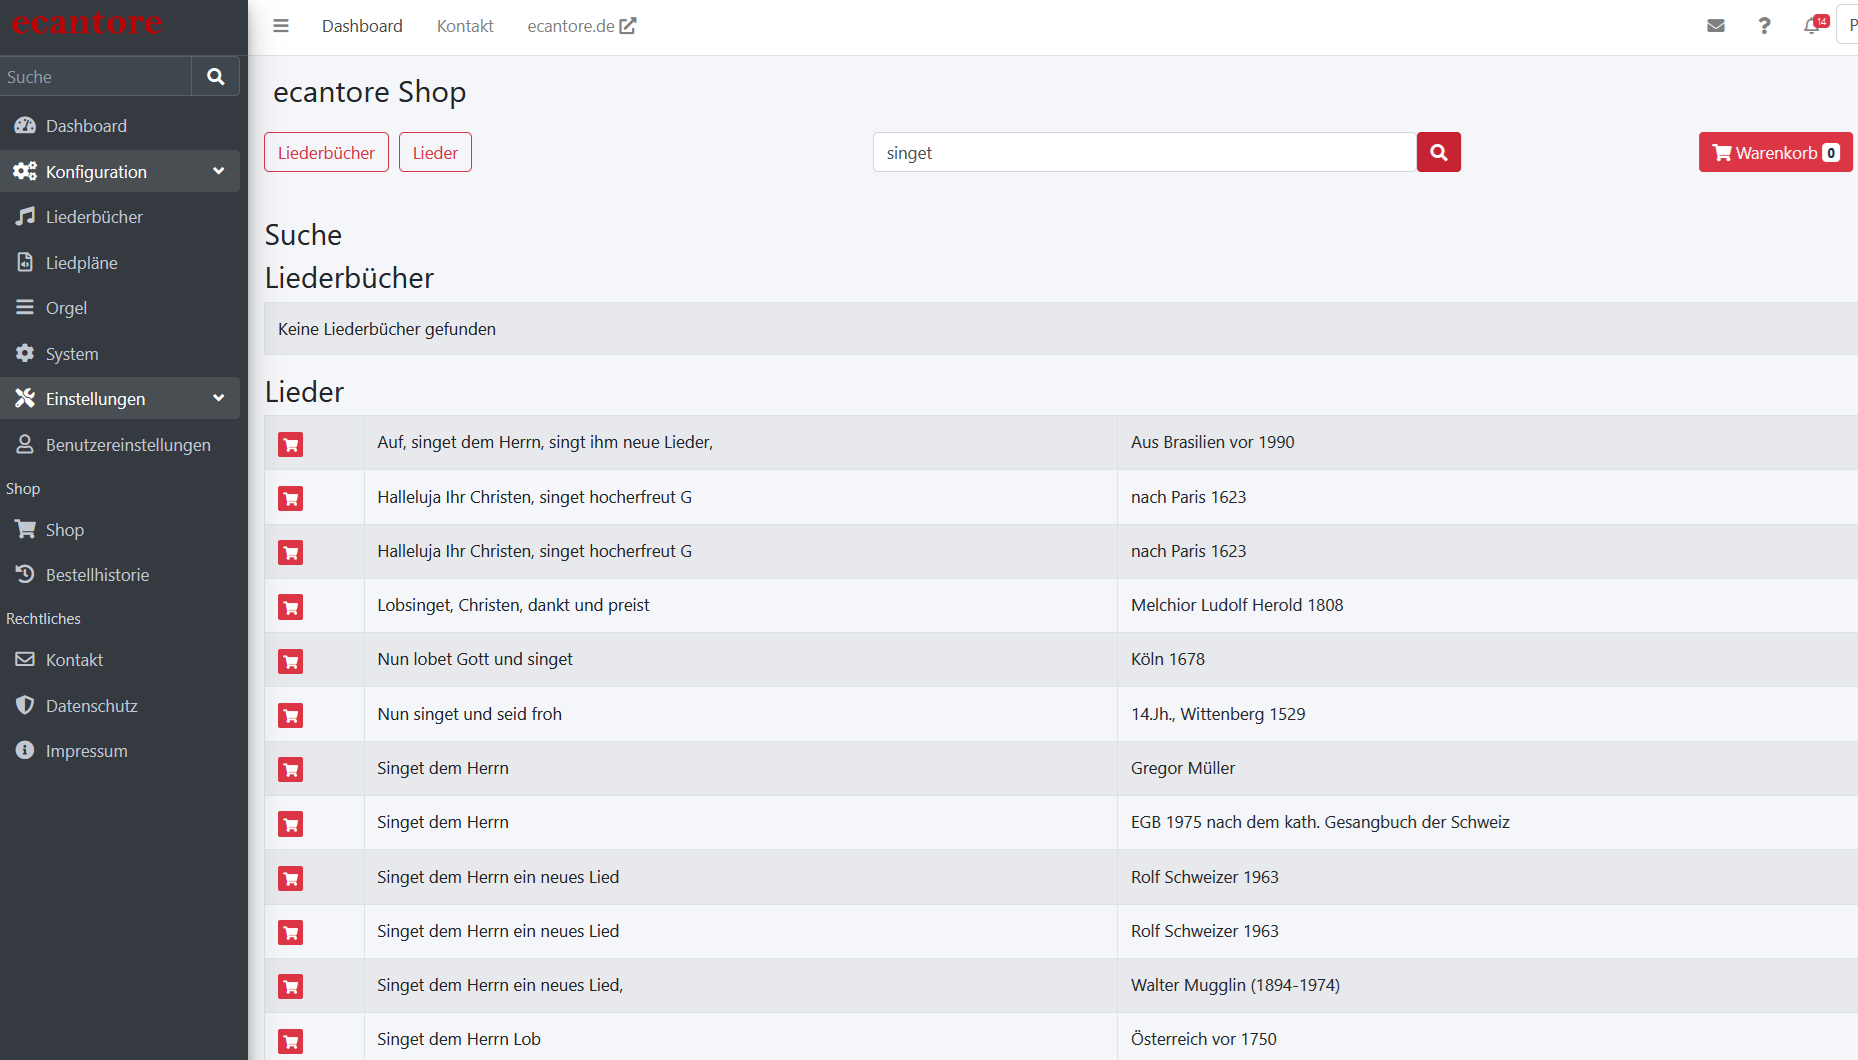Focus the shop search field containing 'singet'
The height and width of the screenshot is (1060, 1858).
point(1145,152)
